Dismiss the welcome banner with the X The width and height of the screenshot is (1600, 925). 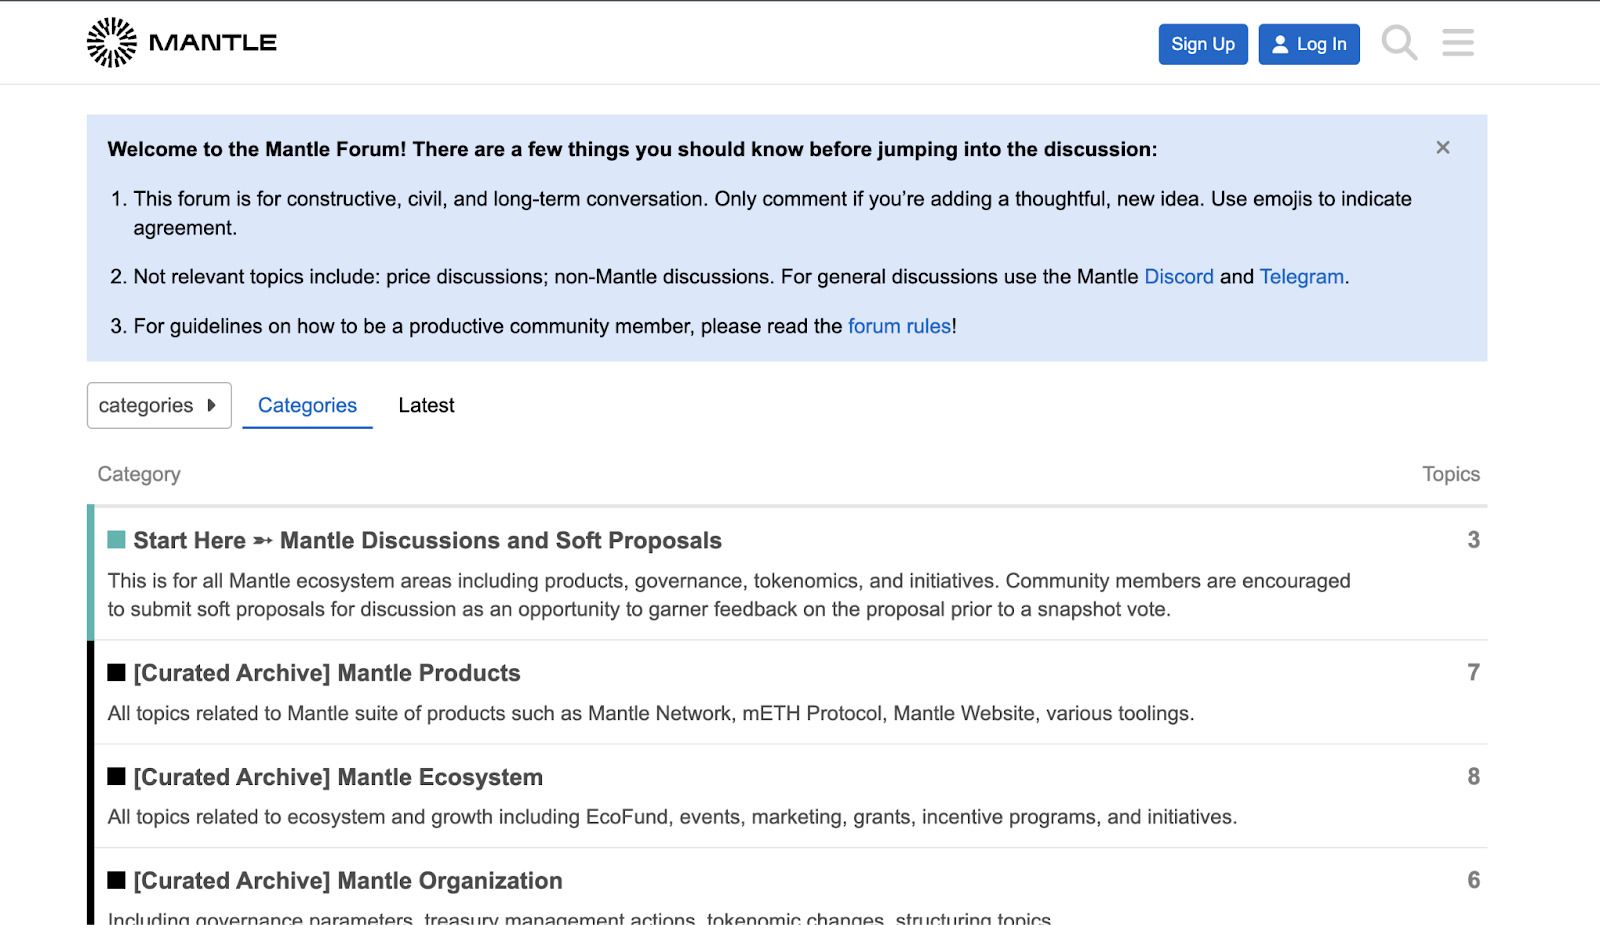(x=1442, y=148)
